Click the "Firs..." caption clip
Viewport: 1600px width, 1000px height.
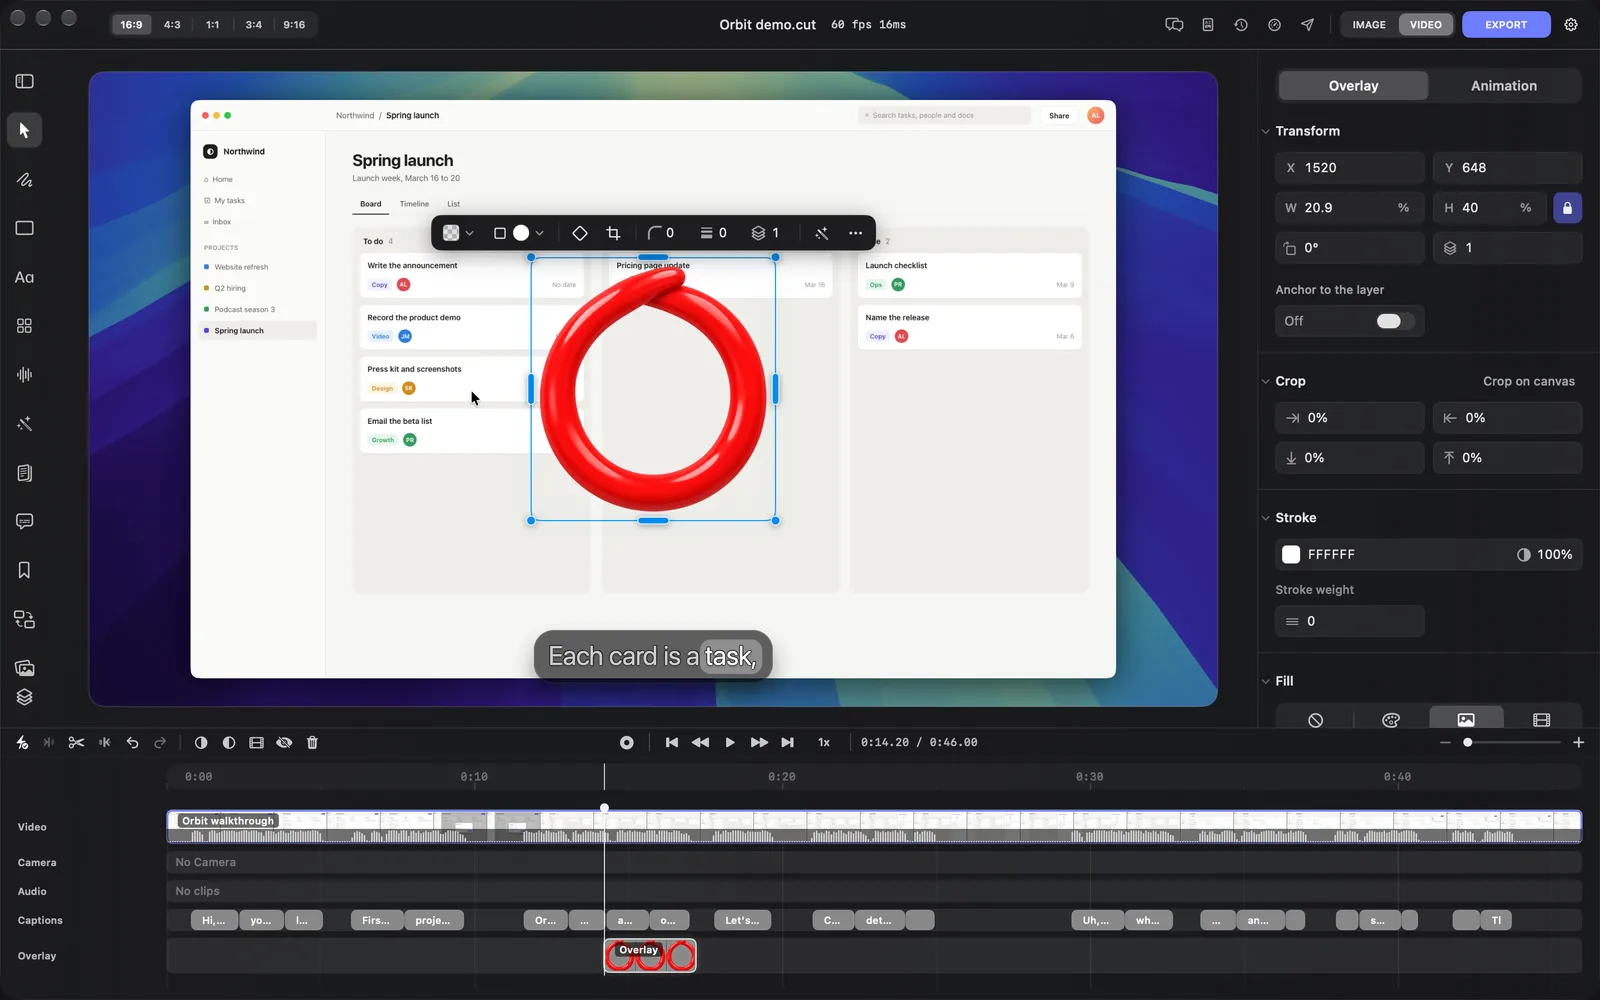(376, 920)
